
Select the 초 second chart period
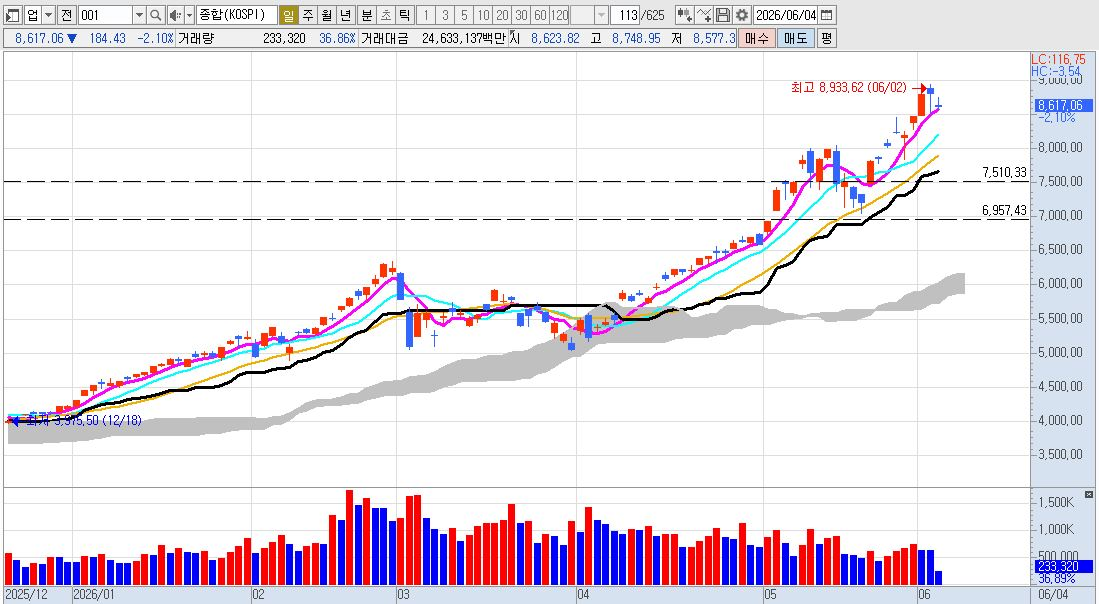click(x=385, y=15)
